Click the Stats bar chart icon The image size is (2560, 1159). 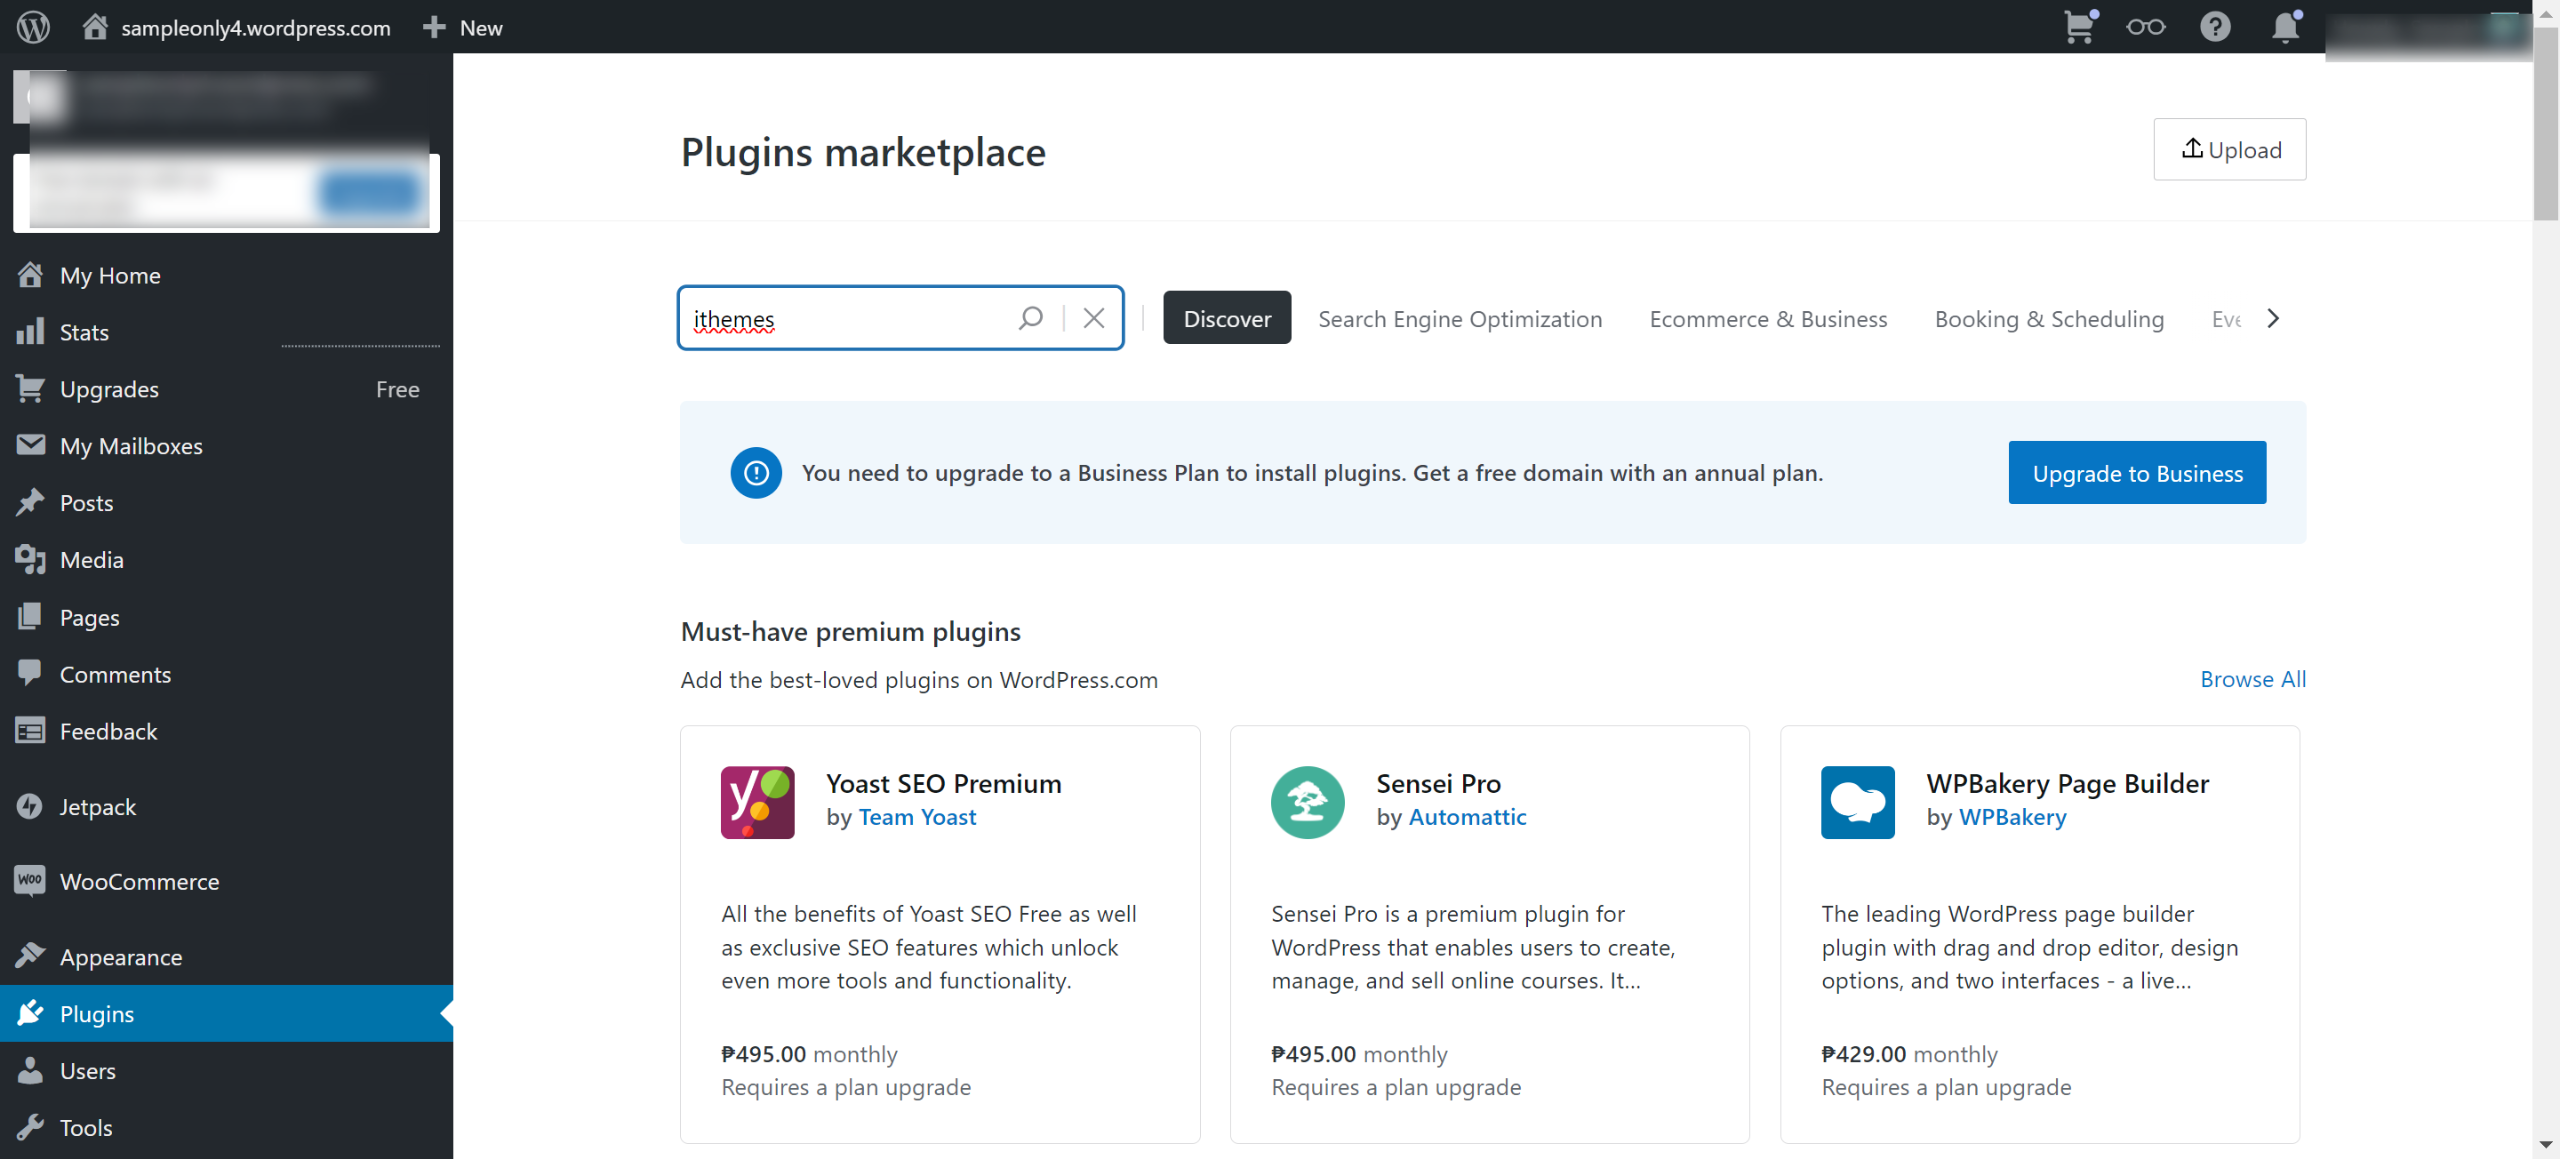[30, 332]
